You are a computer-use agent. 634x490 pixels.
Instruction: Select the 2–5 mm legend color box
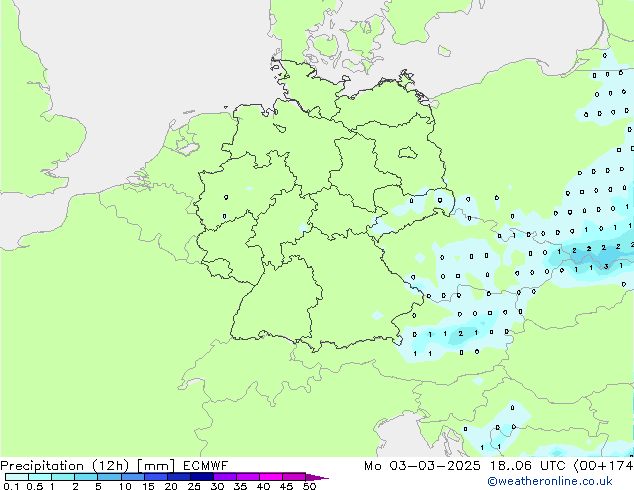(x=86, y=477)
